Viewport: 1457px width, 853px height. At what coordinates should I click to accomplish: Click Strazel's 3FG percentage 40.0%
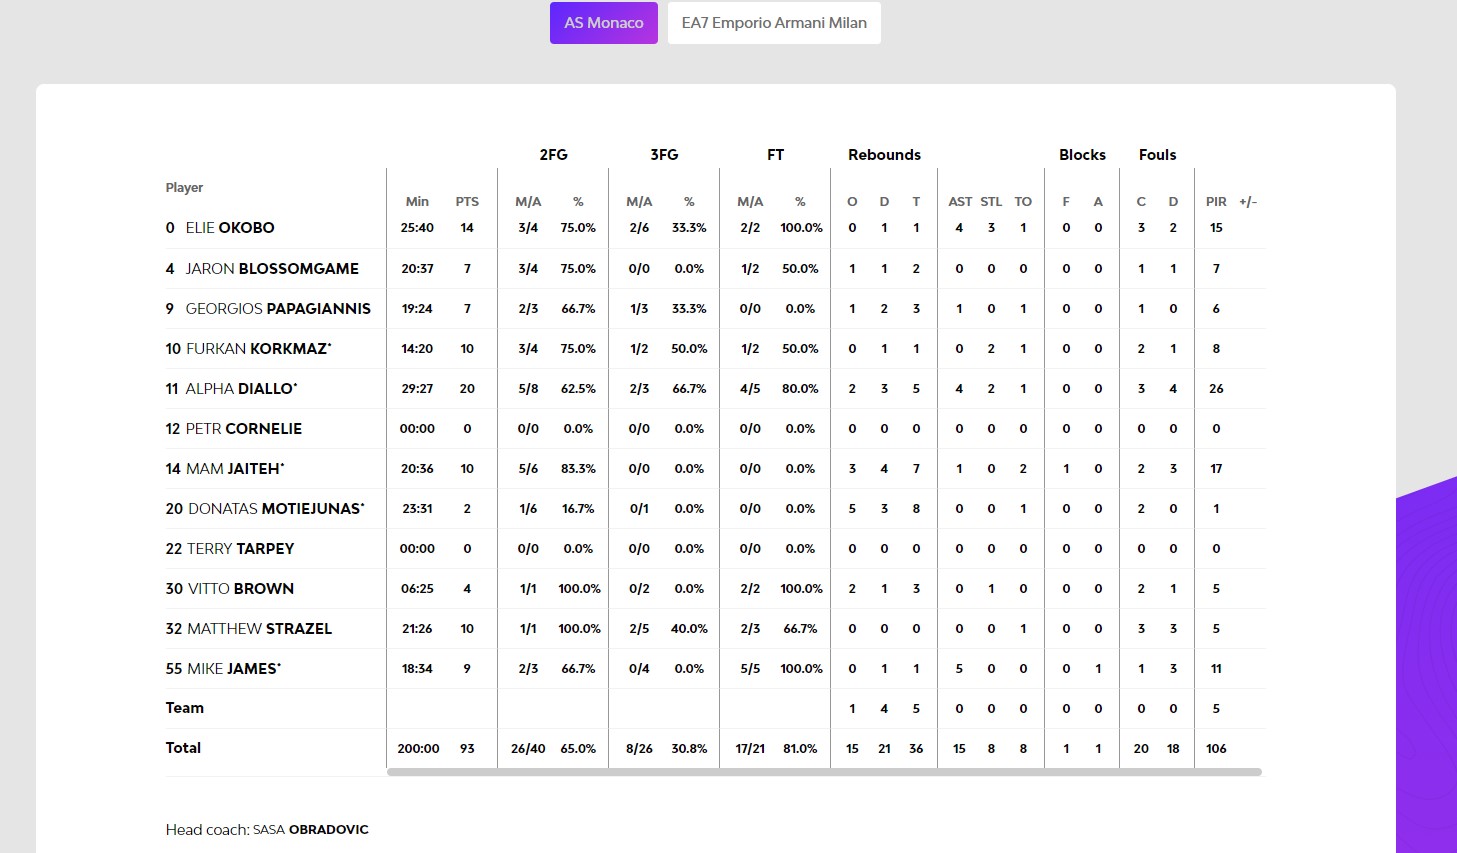689,628
